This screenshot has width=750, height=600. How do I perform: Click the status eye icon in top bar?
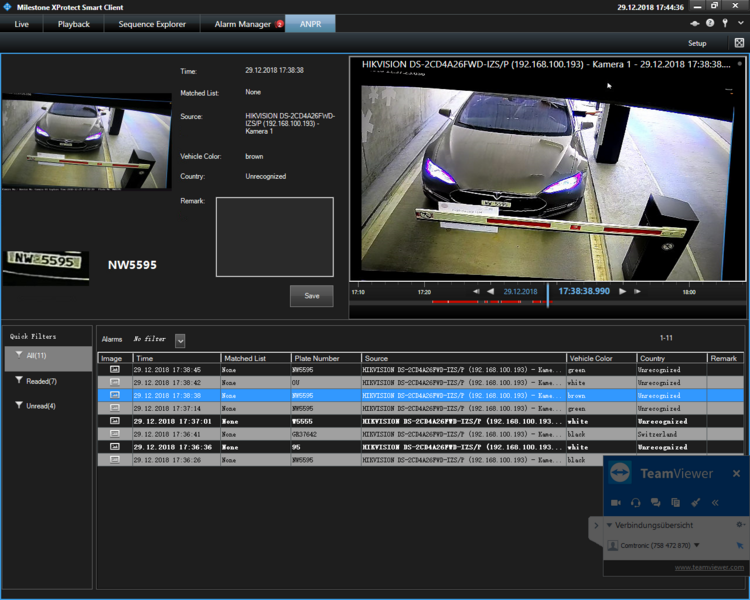(695, 23)
